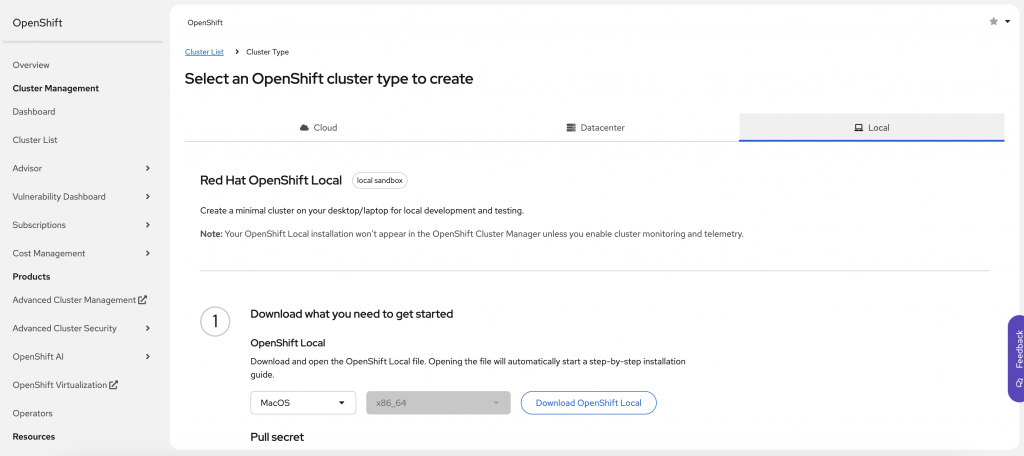Click the OpenShift header text at top
This screenshot has width=1024, height=456.
[x=205, y=23]
